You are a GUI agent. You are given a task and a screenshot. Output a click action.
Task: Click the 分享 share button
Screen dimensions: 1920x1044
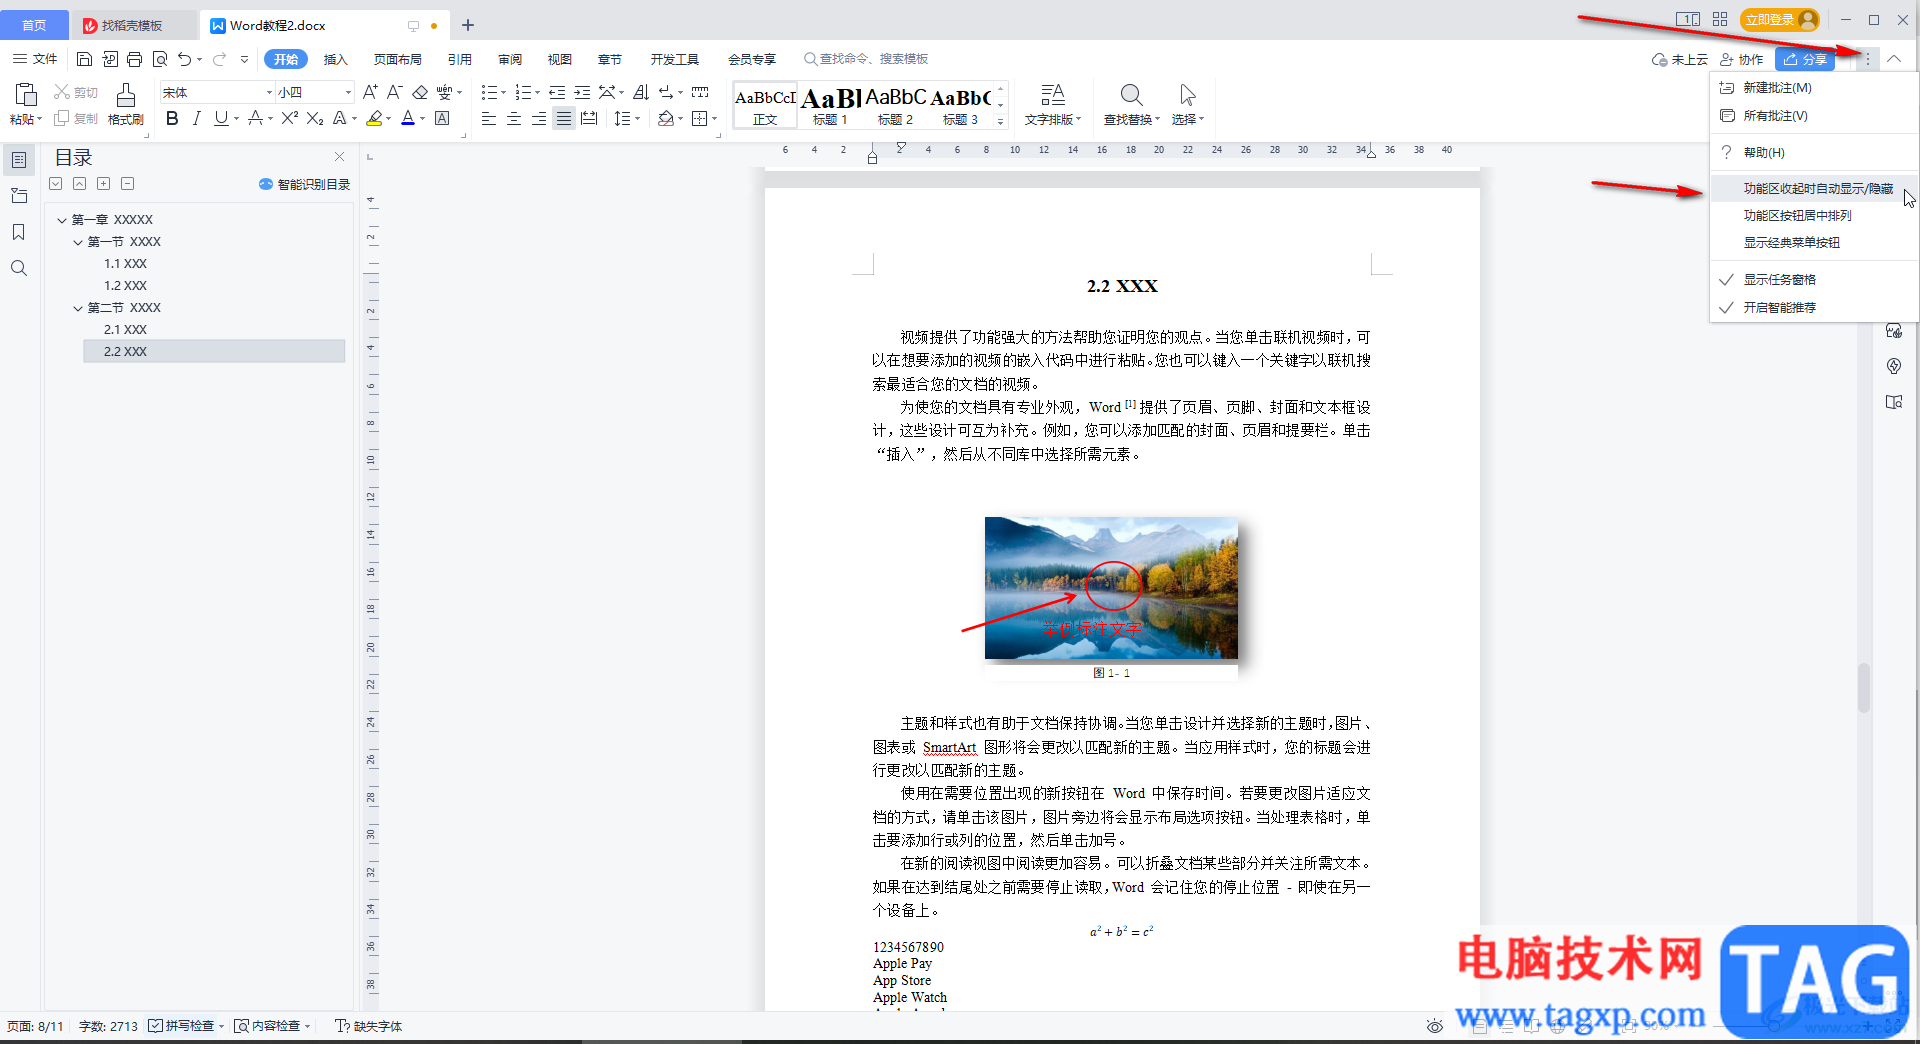tap(1805, 59)
